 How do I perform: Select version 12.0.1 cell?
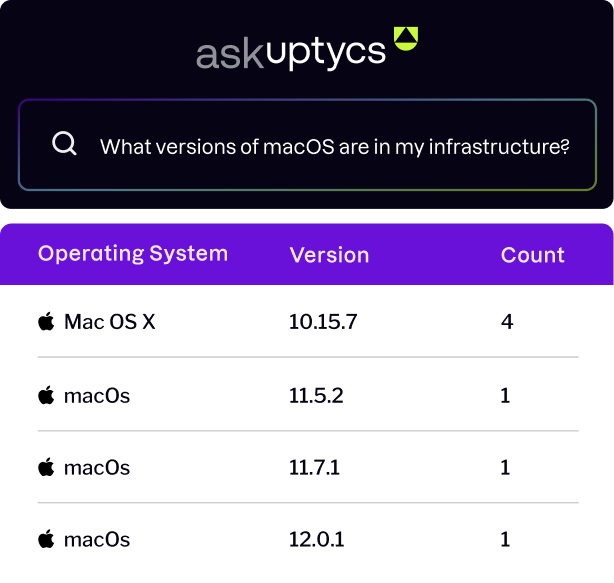click(x=316, y=540)
